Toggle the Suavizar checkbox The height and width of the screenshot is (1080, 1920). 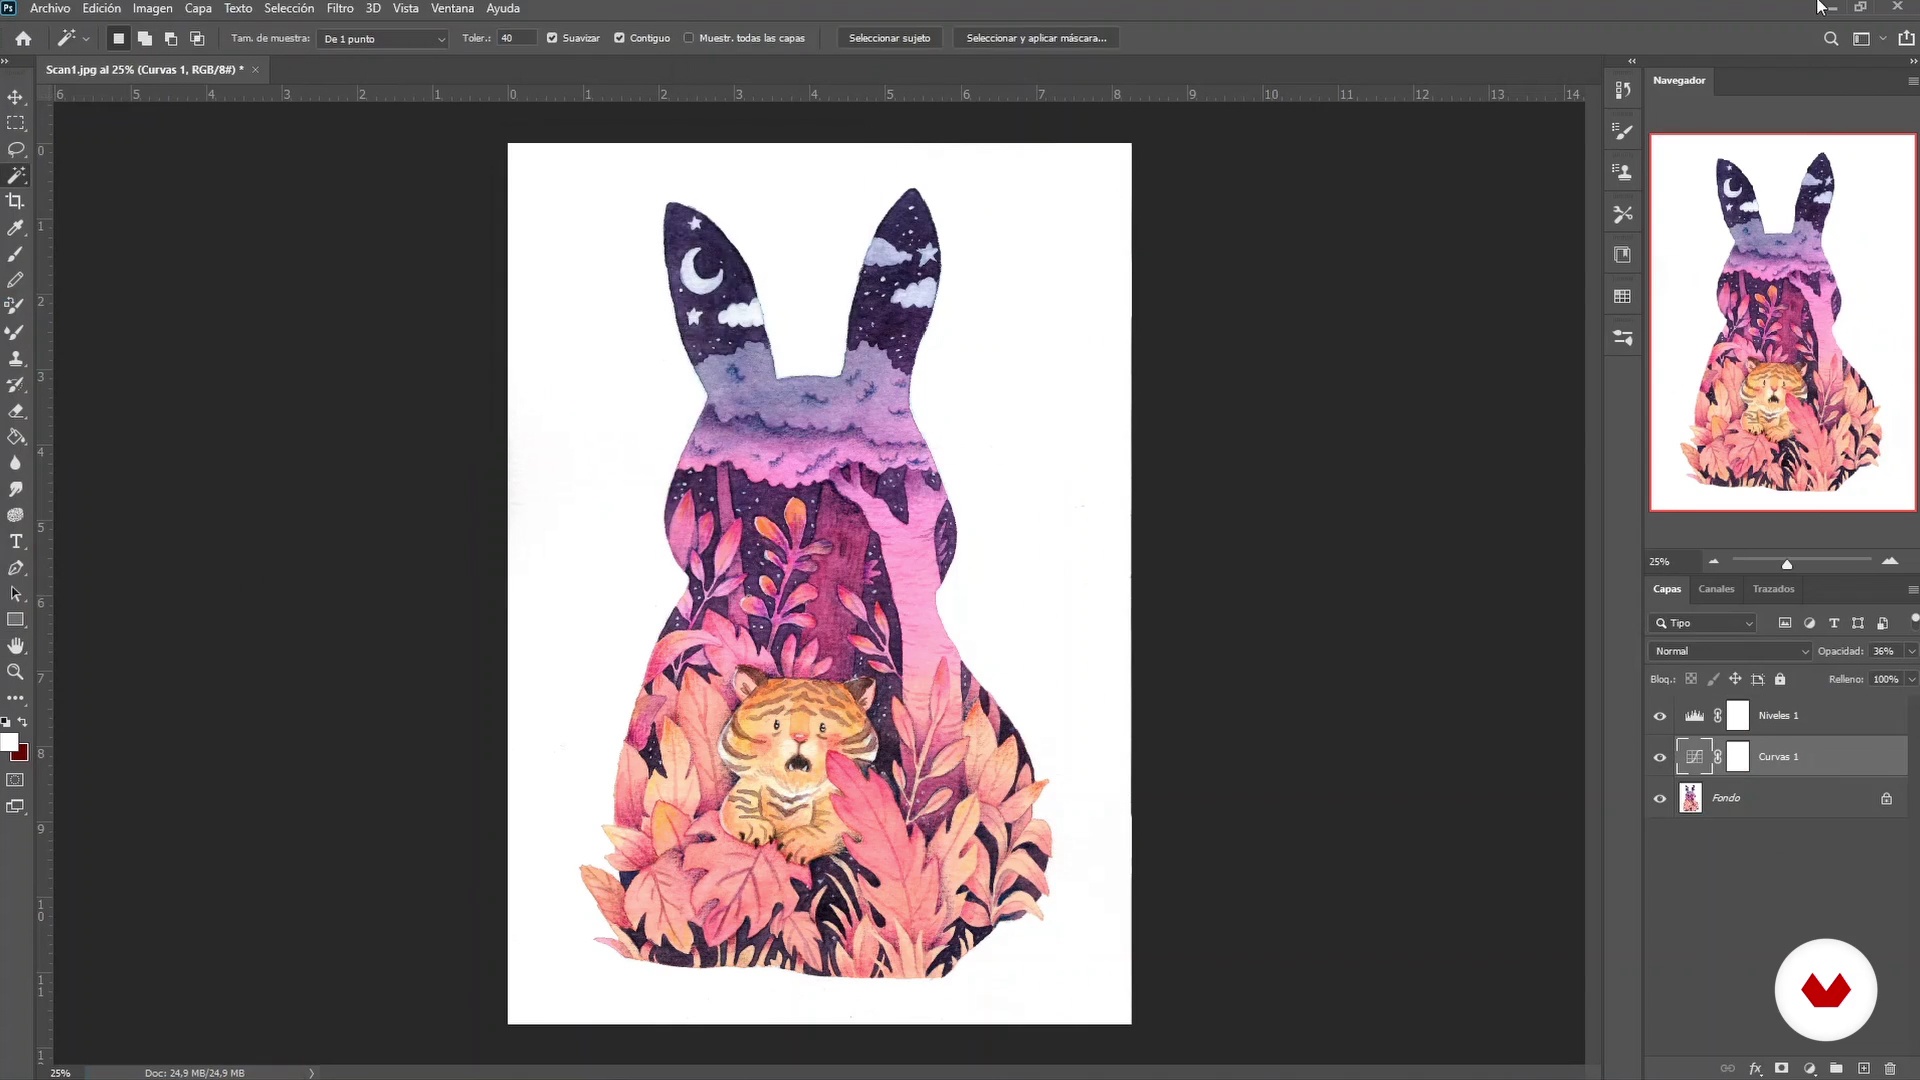point(552,38)
